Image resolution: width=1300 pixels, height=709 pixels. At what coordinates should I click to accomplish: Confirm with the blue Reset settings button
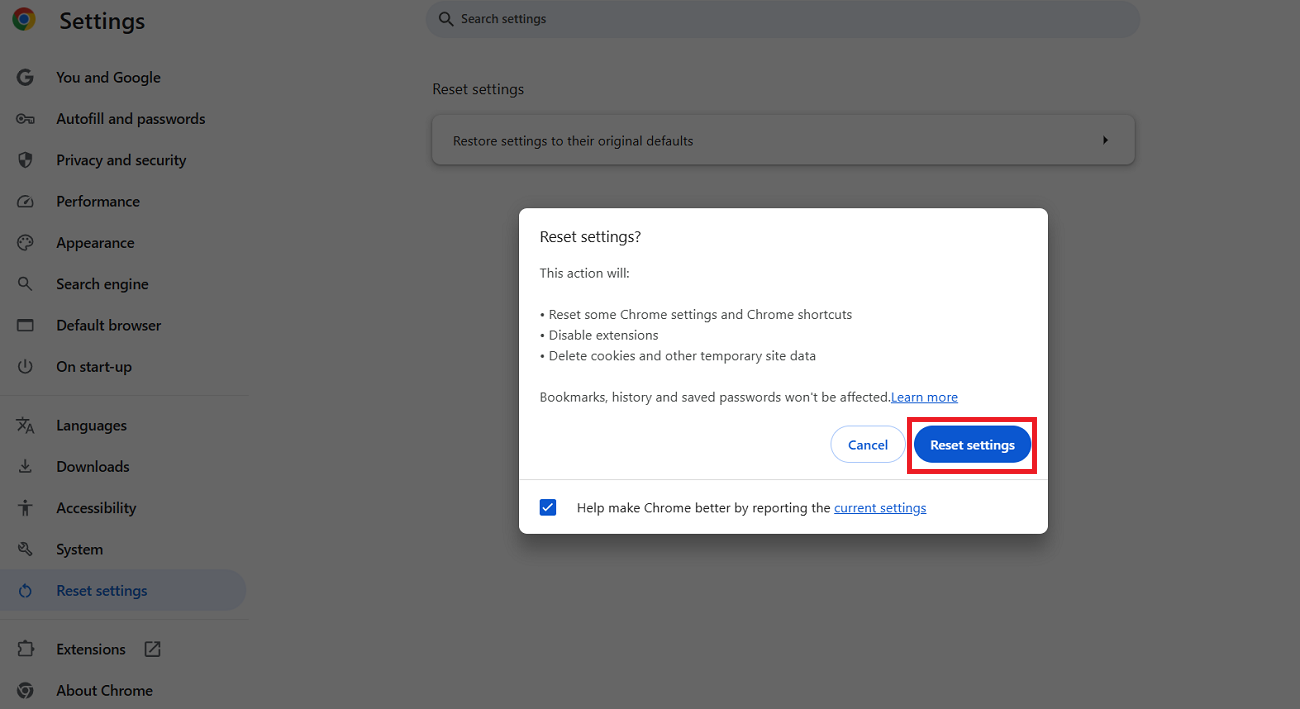[972, 445]
